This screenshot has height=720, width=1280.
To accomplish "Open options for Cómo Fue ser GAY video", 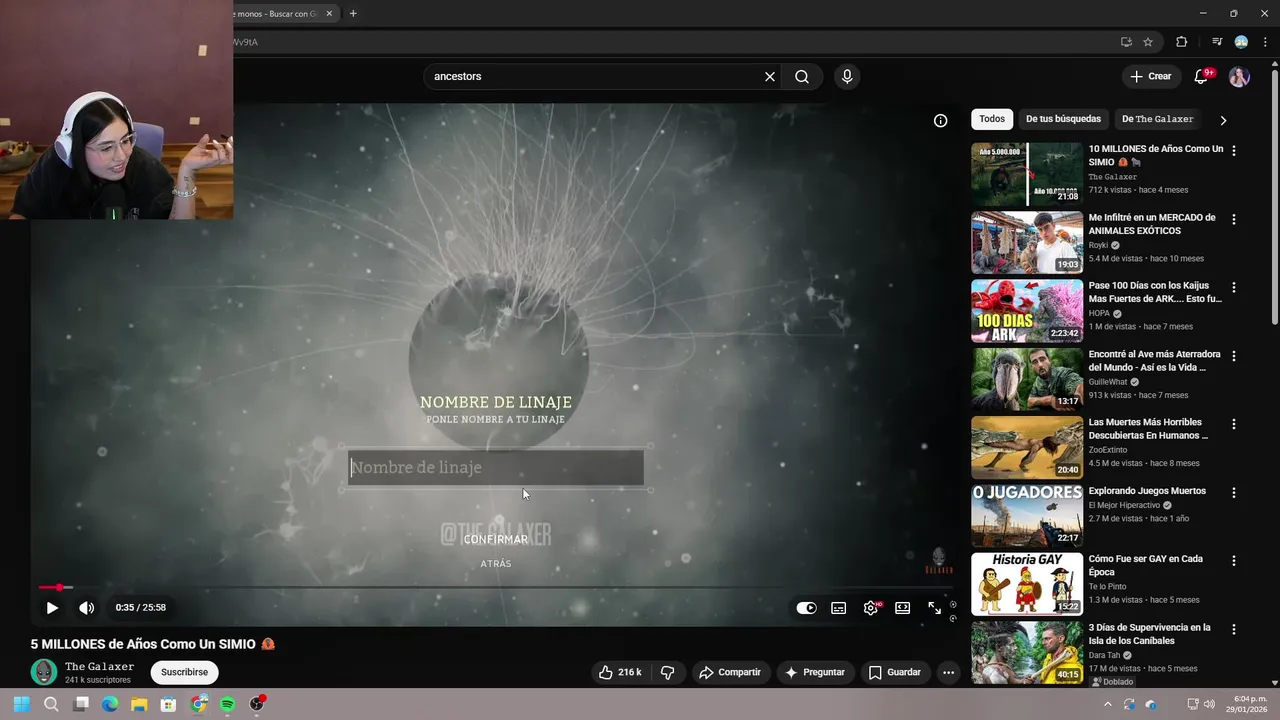I will 1233,561.
